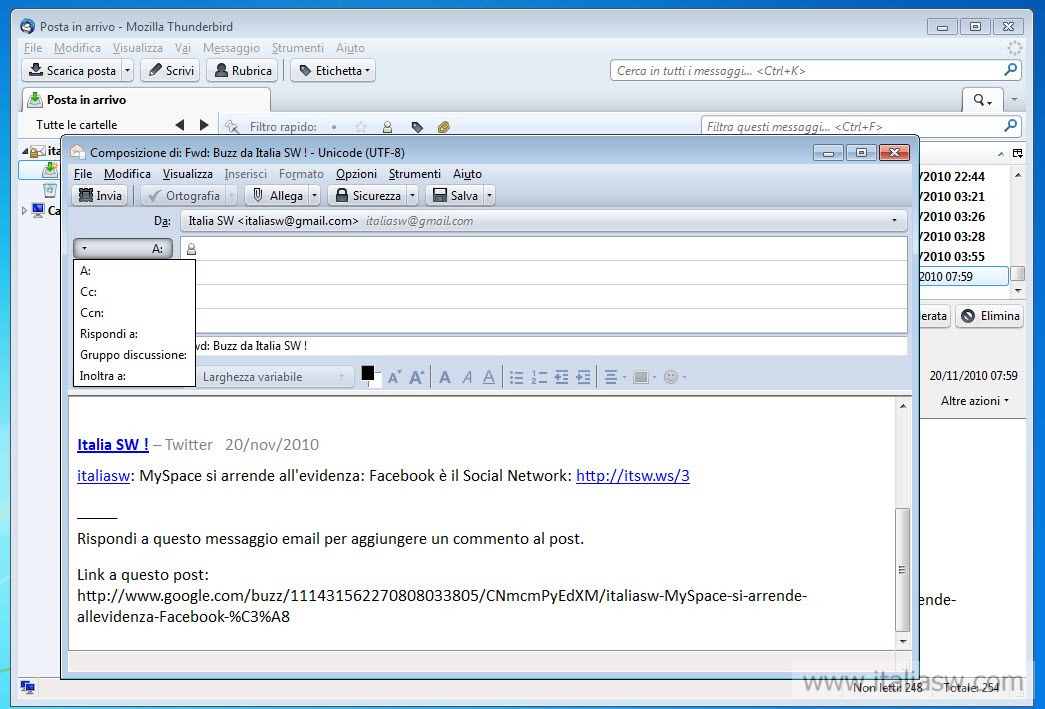Click the outdent text icon
The width and height of the screenshot is (1045, 709).
point(561,377)
